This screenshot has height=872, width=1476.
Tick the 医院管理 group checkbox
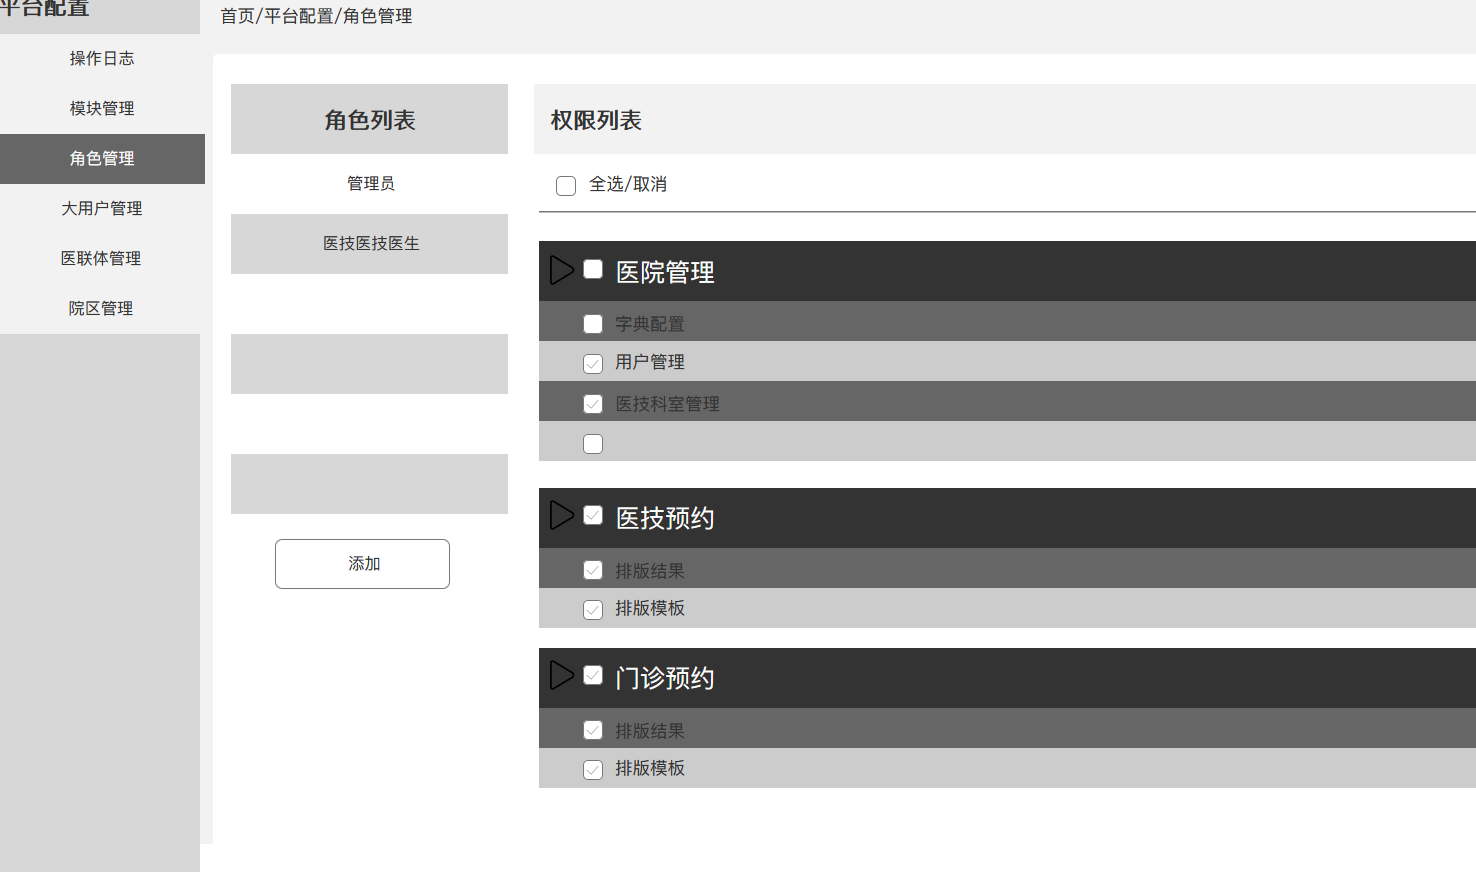(x=593, y=269)
